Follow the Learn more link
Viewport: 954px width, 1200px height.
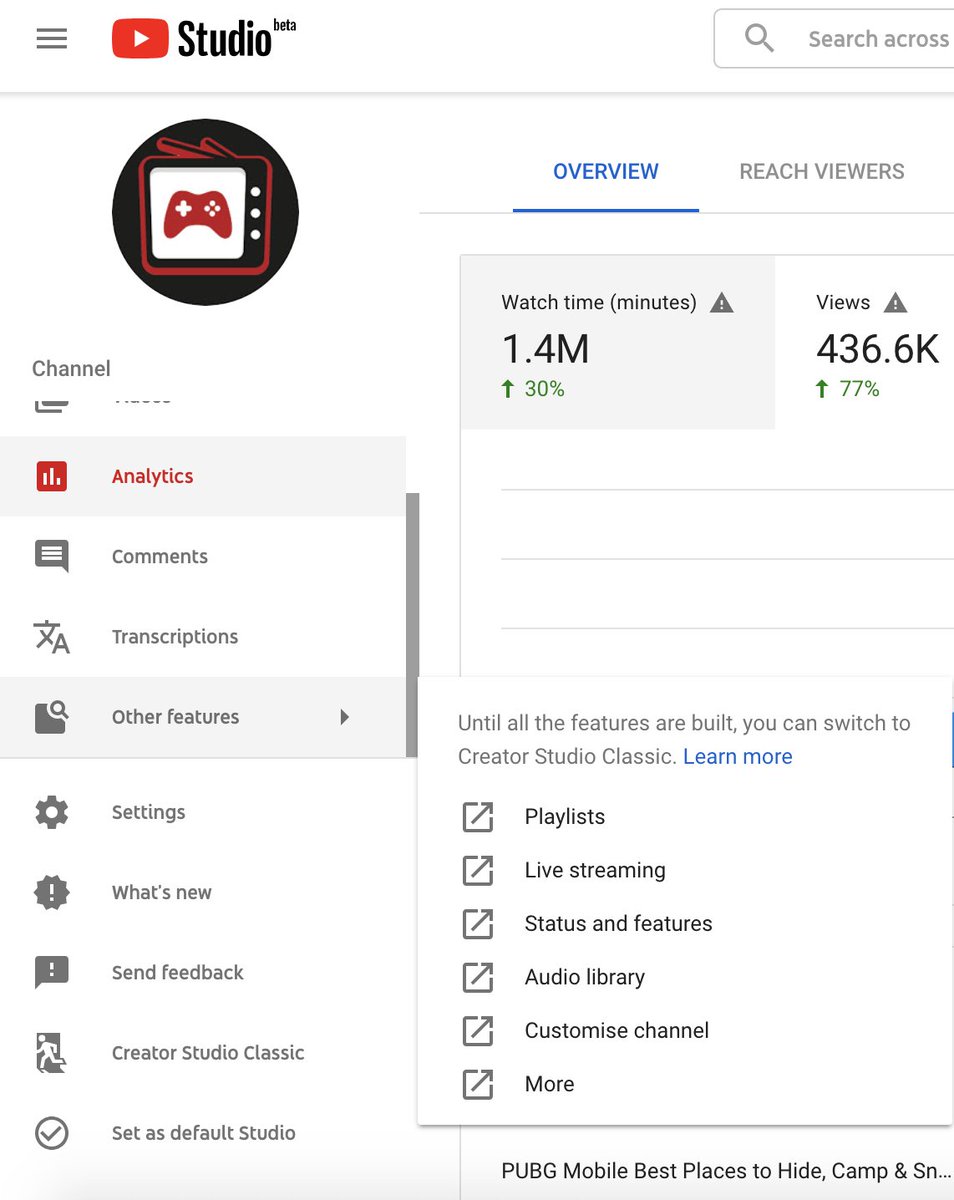pos(738,757)
